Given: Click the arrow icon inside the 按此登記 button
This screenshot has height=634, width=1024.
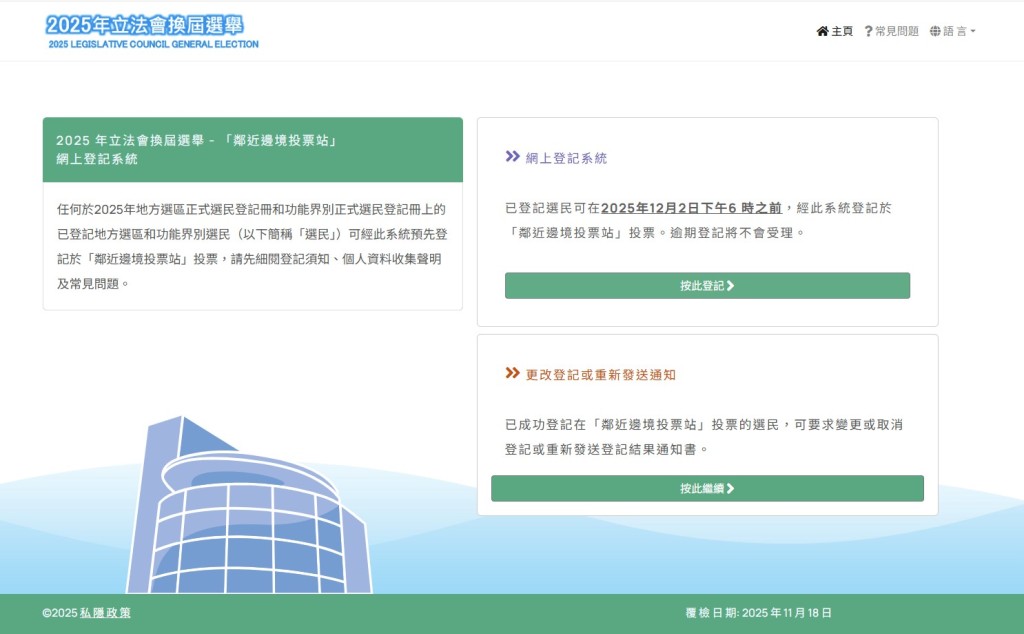Looking at the screenshot, I should pos(729,285).
